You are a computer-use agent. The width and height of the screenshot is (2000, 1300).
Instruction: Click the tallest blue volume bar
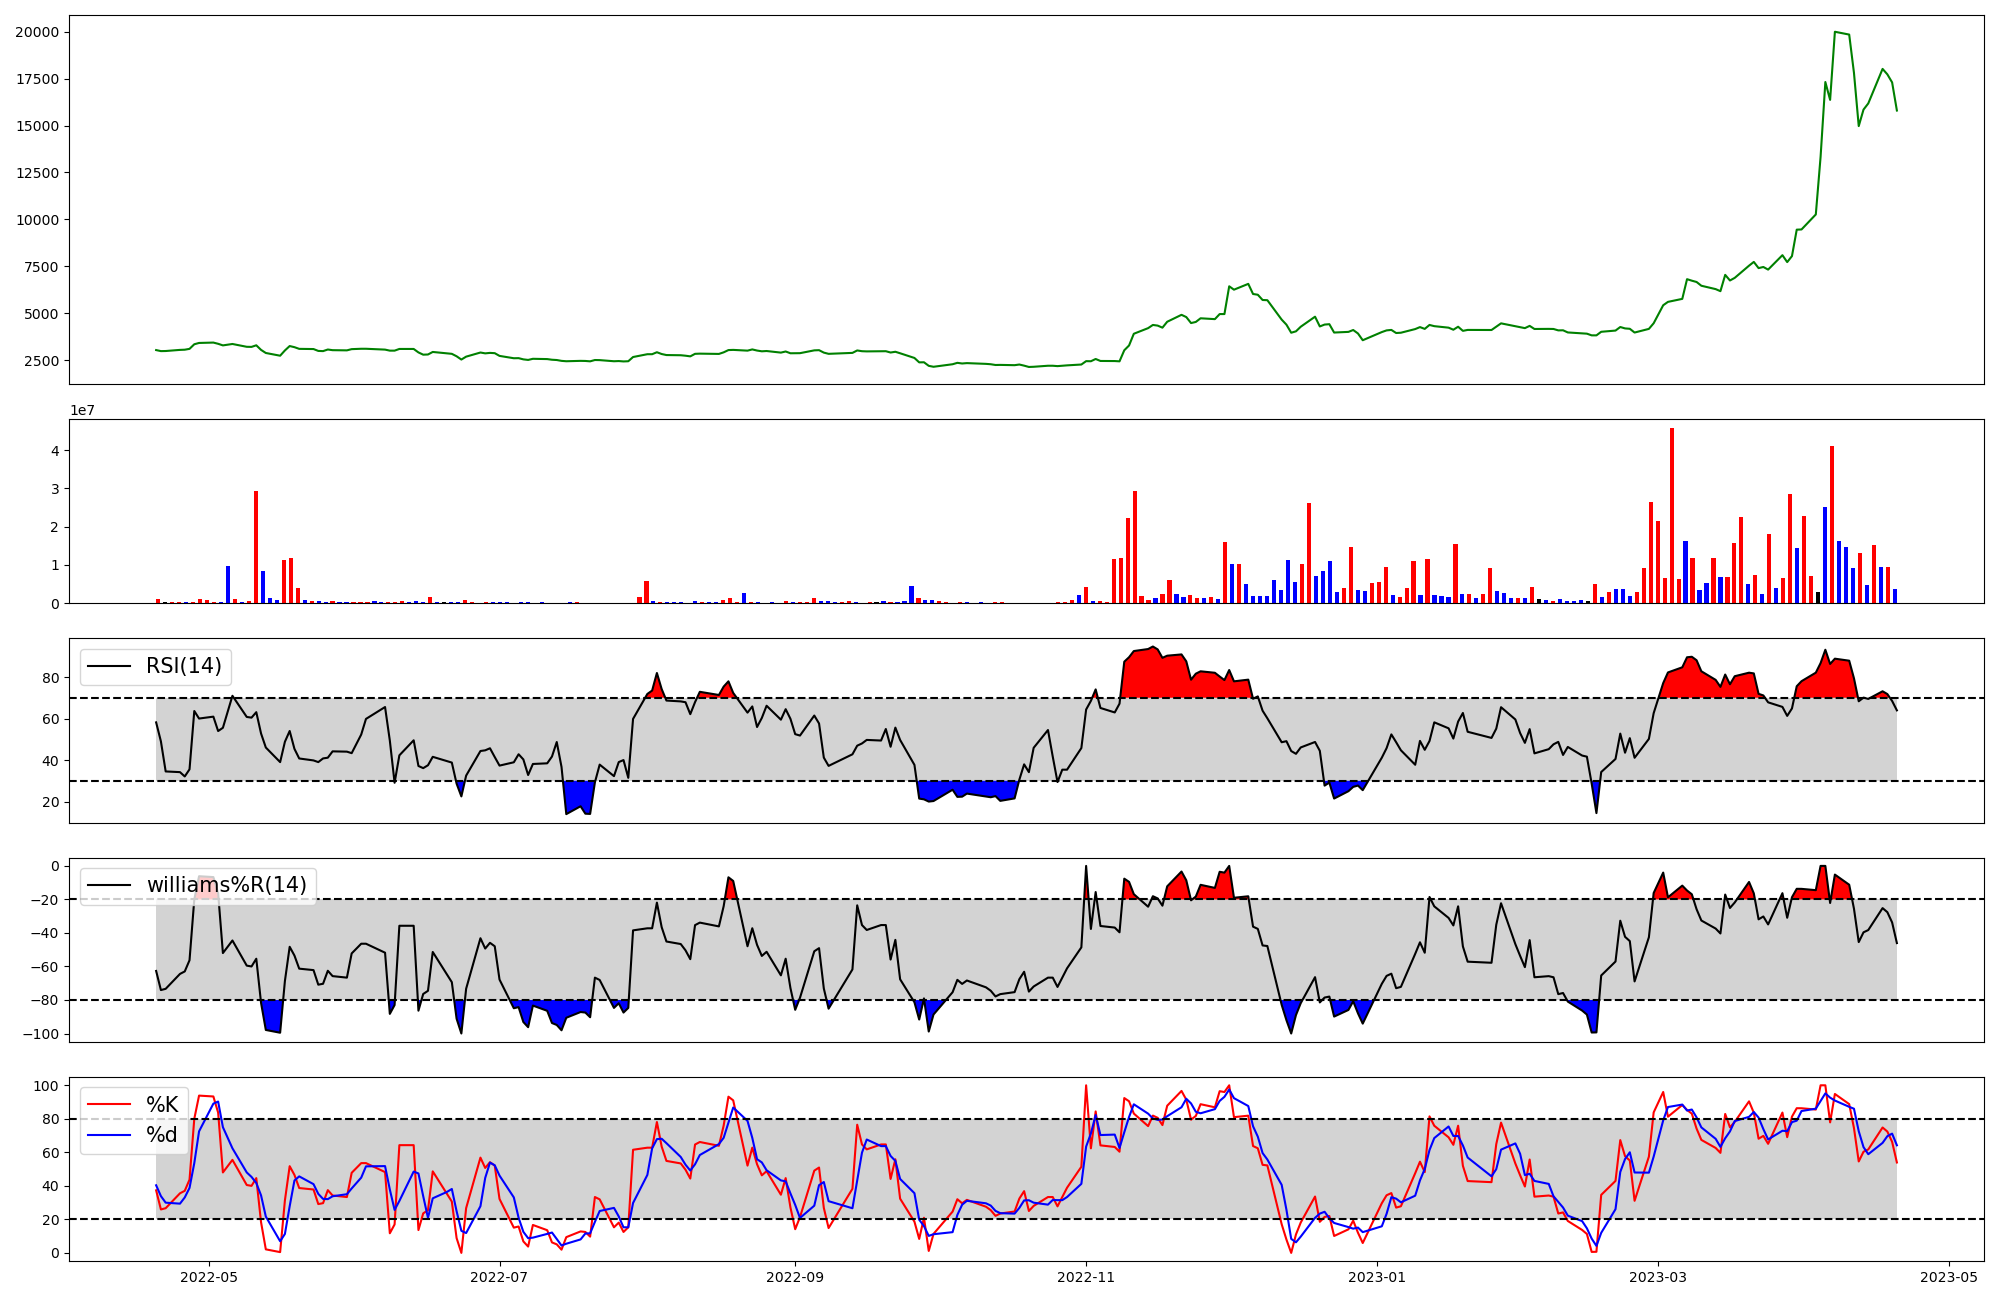click(x=1825, y=555)
